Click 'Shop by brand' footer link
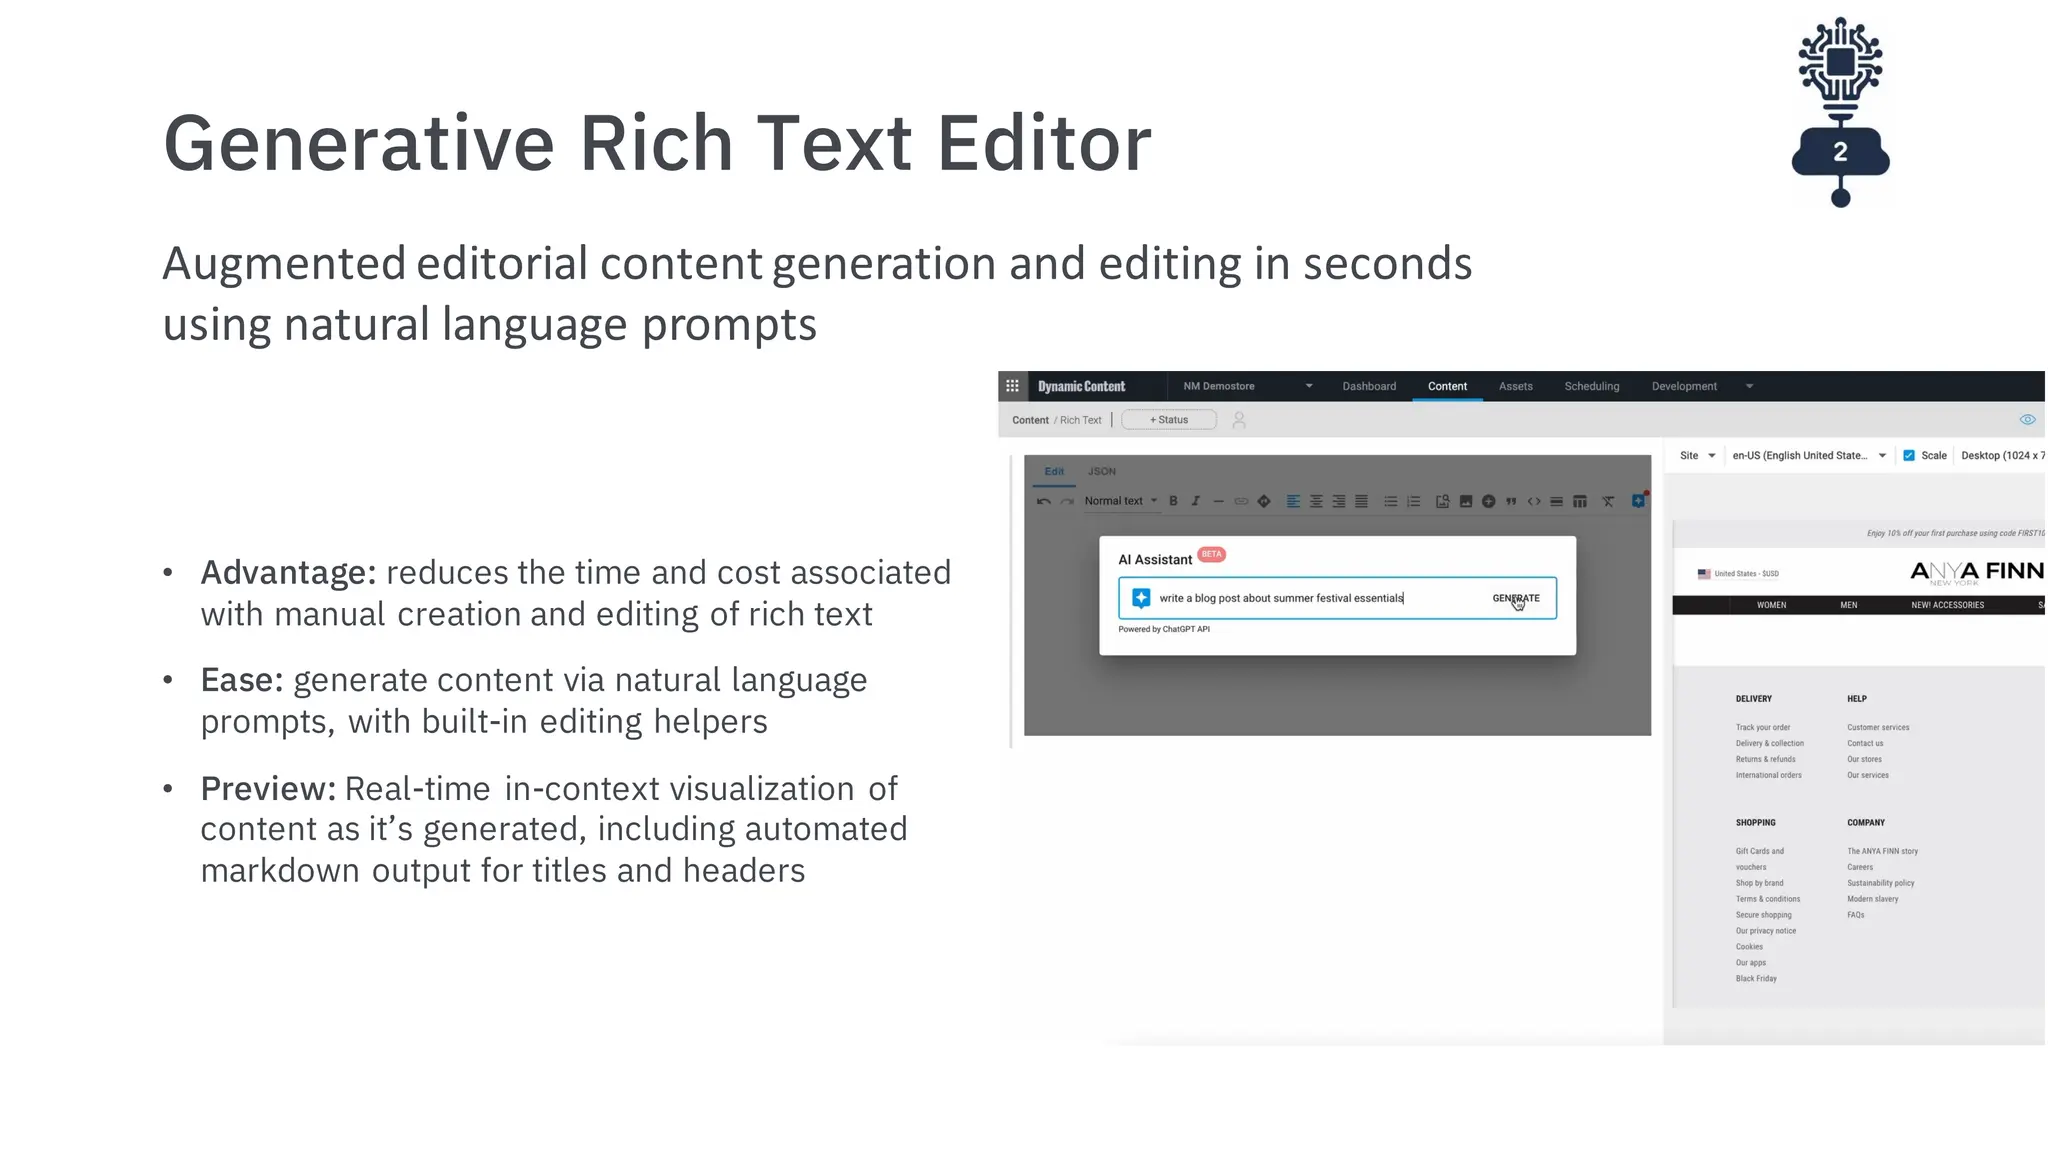The height and width of the screenshot is (1152, 2048). (1759, 883)
